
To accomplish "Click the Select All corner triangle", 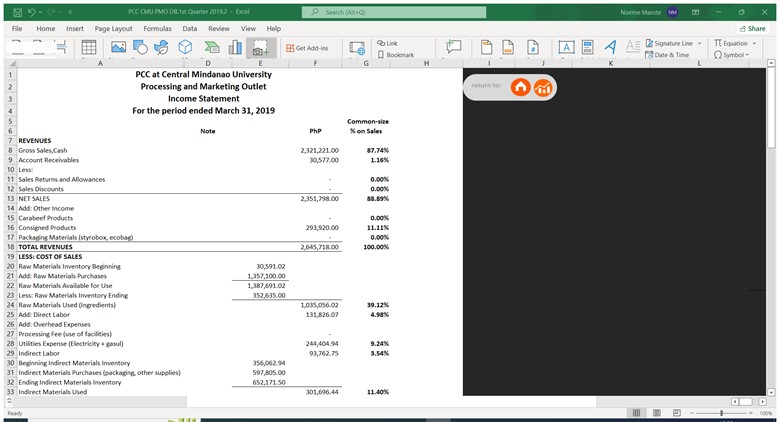I will click(x=11, y=63).
